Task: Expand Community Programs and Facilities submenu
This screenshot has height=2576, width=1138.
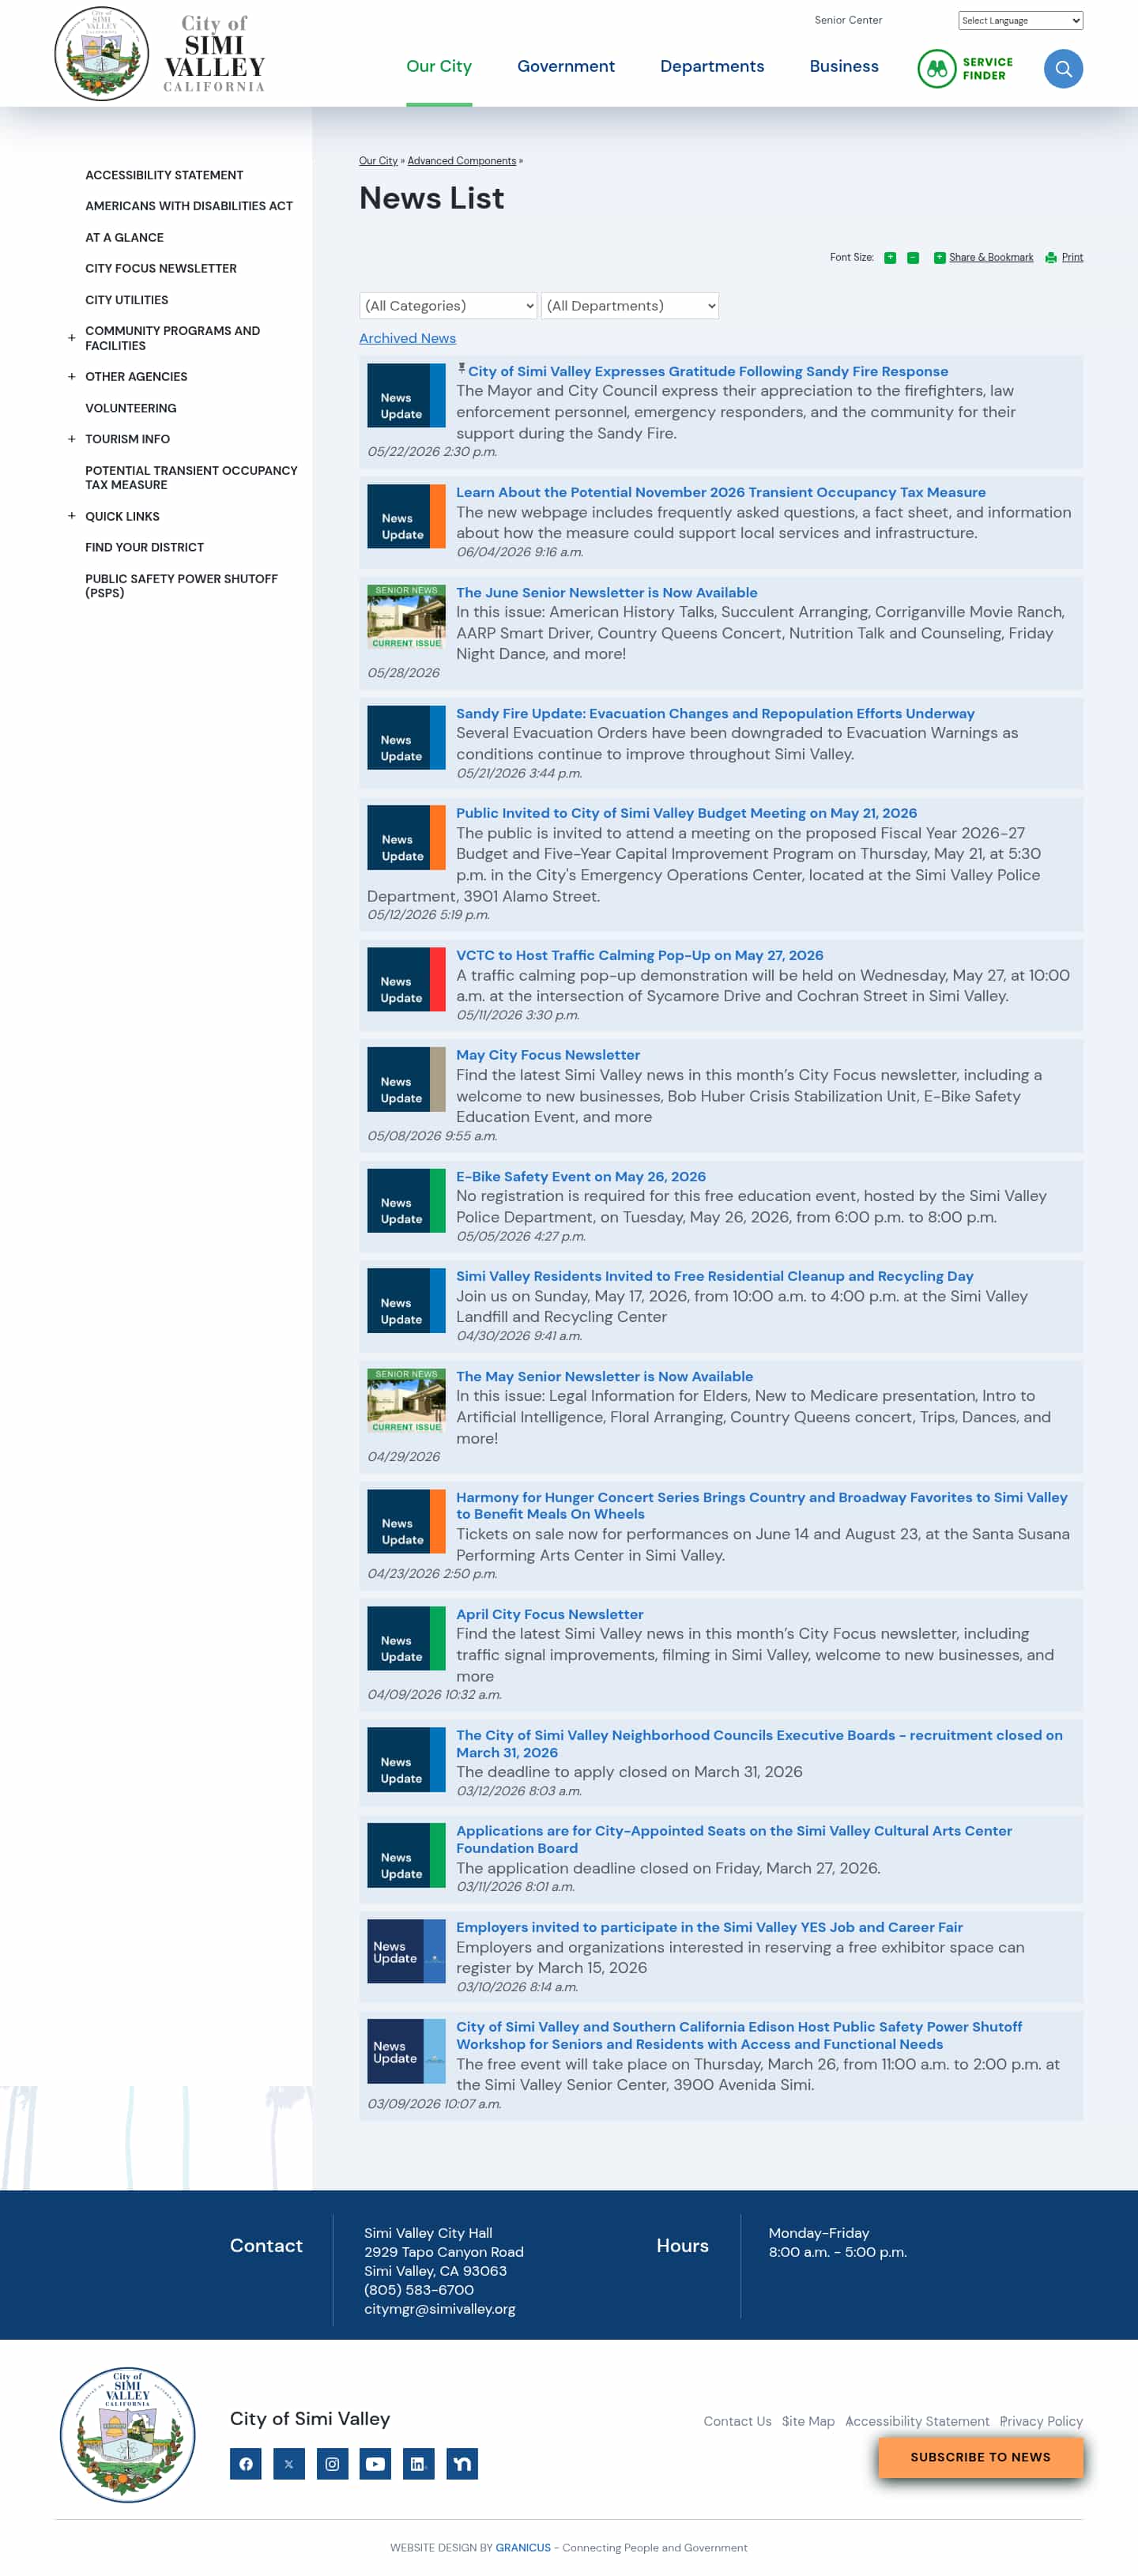Action: pyautogui.click(x=71, y=338)
